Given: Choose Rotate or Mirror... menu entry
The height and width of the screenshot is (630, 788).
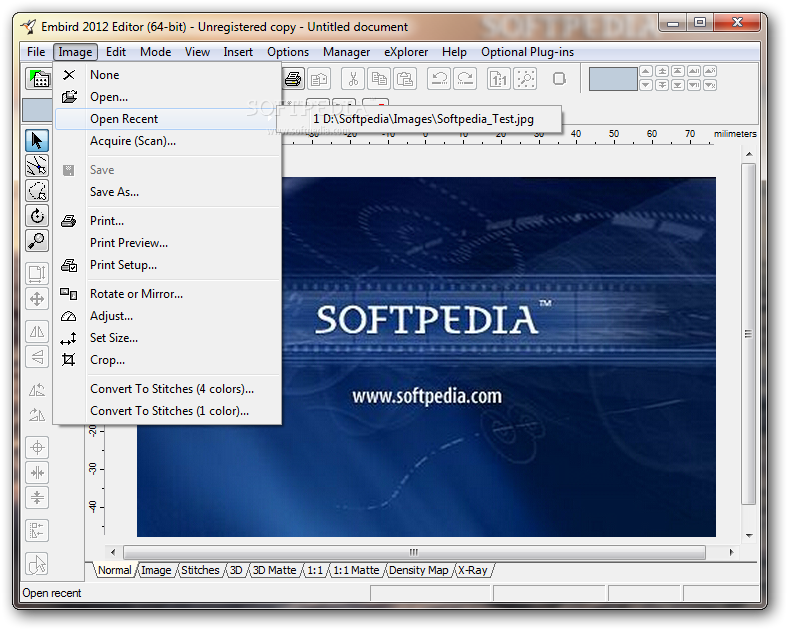Looking at the screenshot, I should click(167, 294).
